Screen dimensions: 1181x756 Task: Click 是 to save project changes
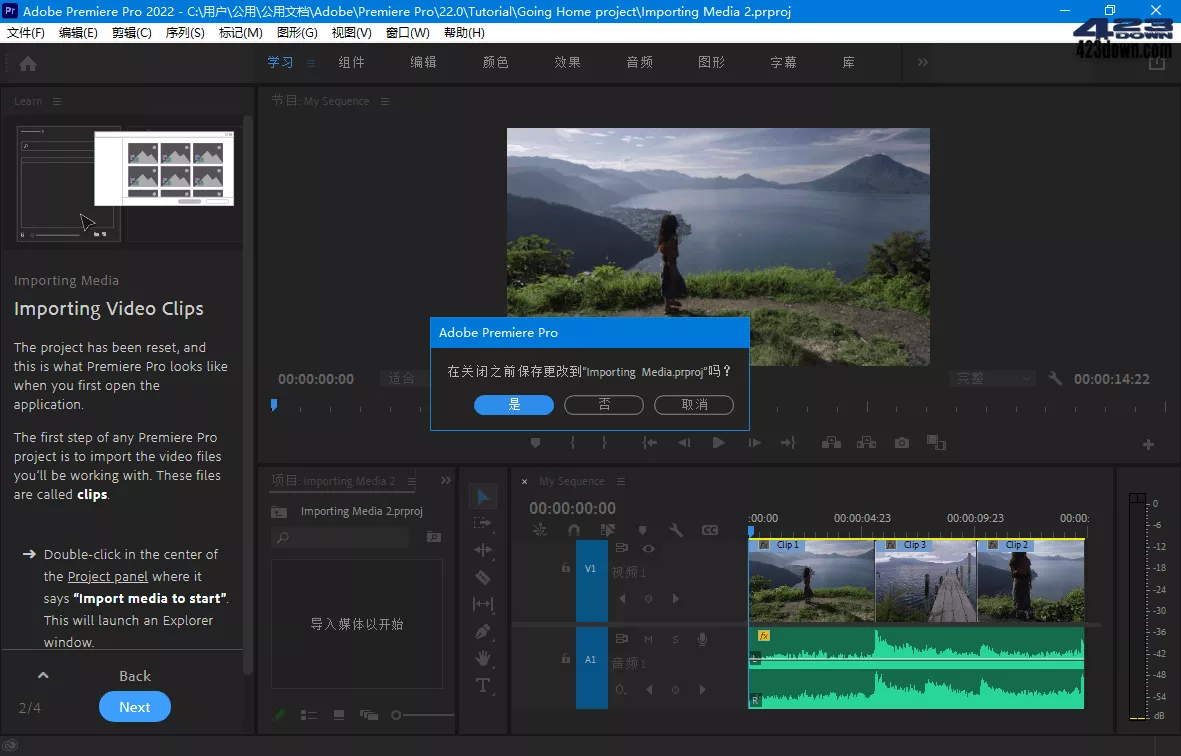point(512,405)
